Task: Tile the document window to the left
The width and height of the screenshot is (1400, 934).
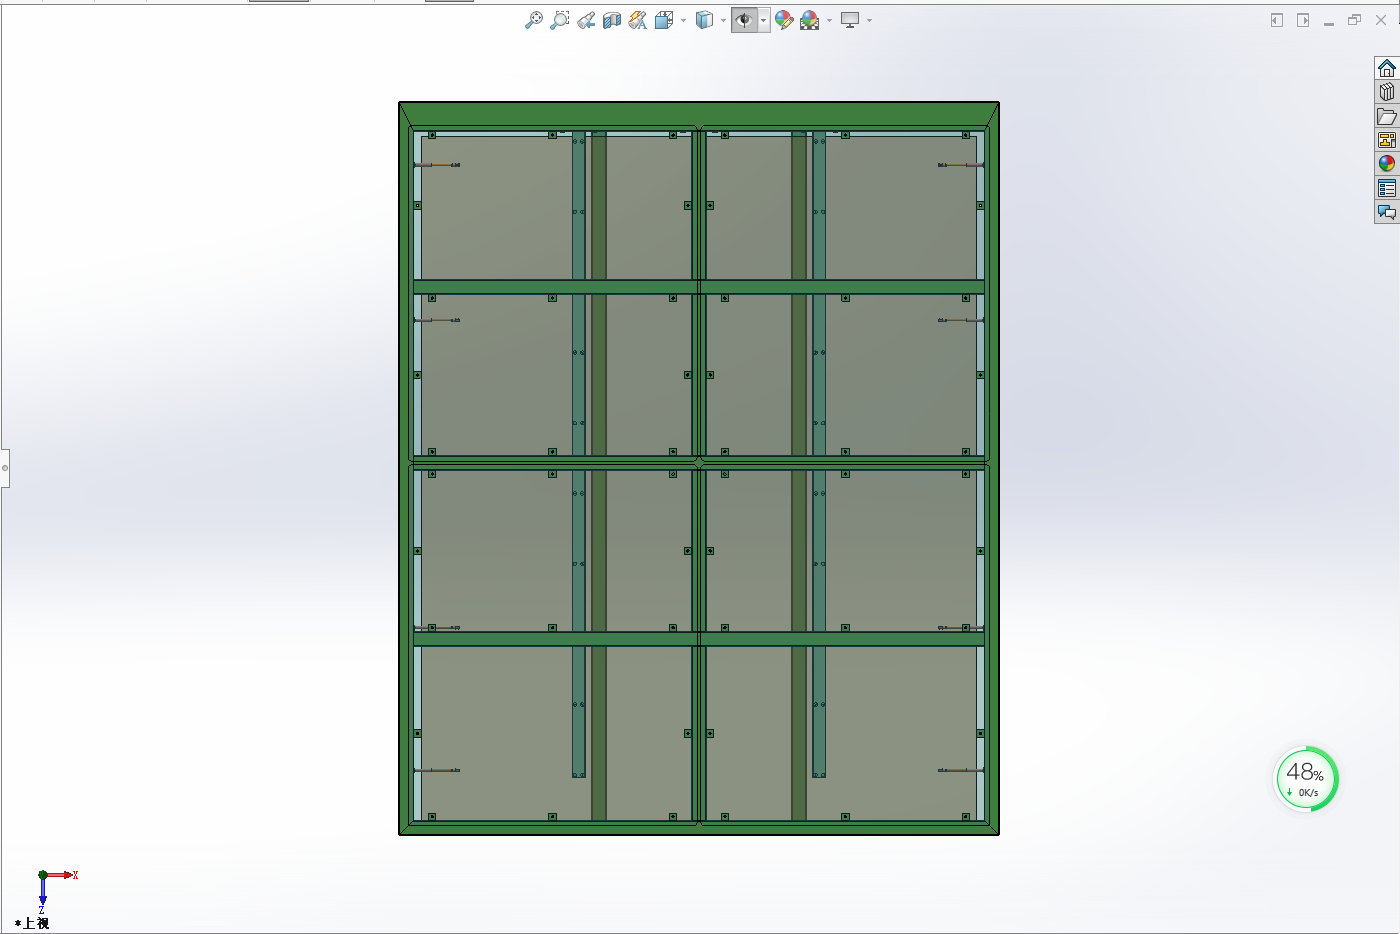Action: click(x=1277, y=20)
